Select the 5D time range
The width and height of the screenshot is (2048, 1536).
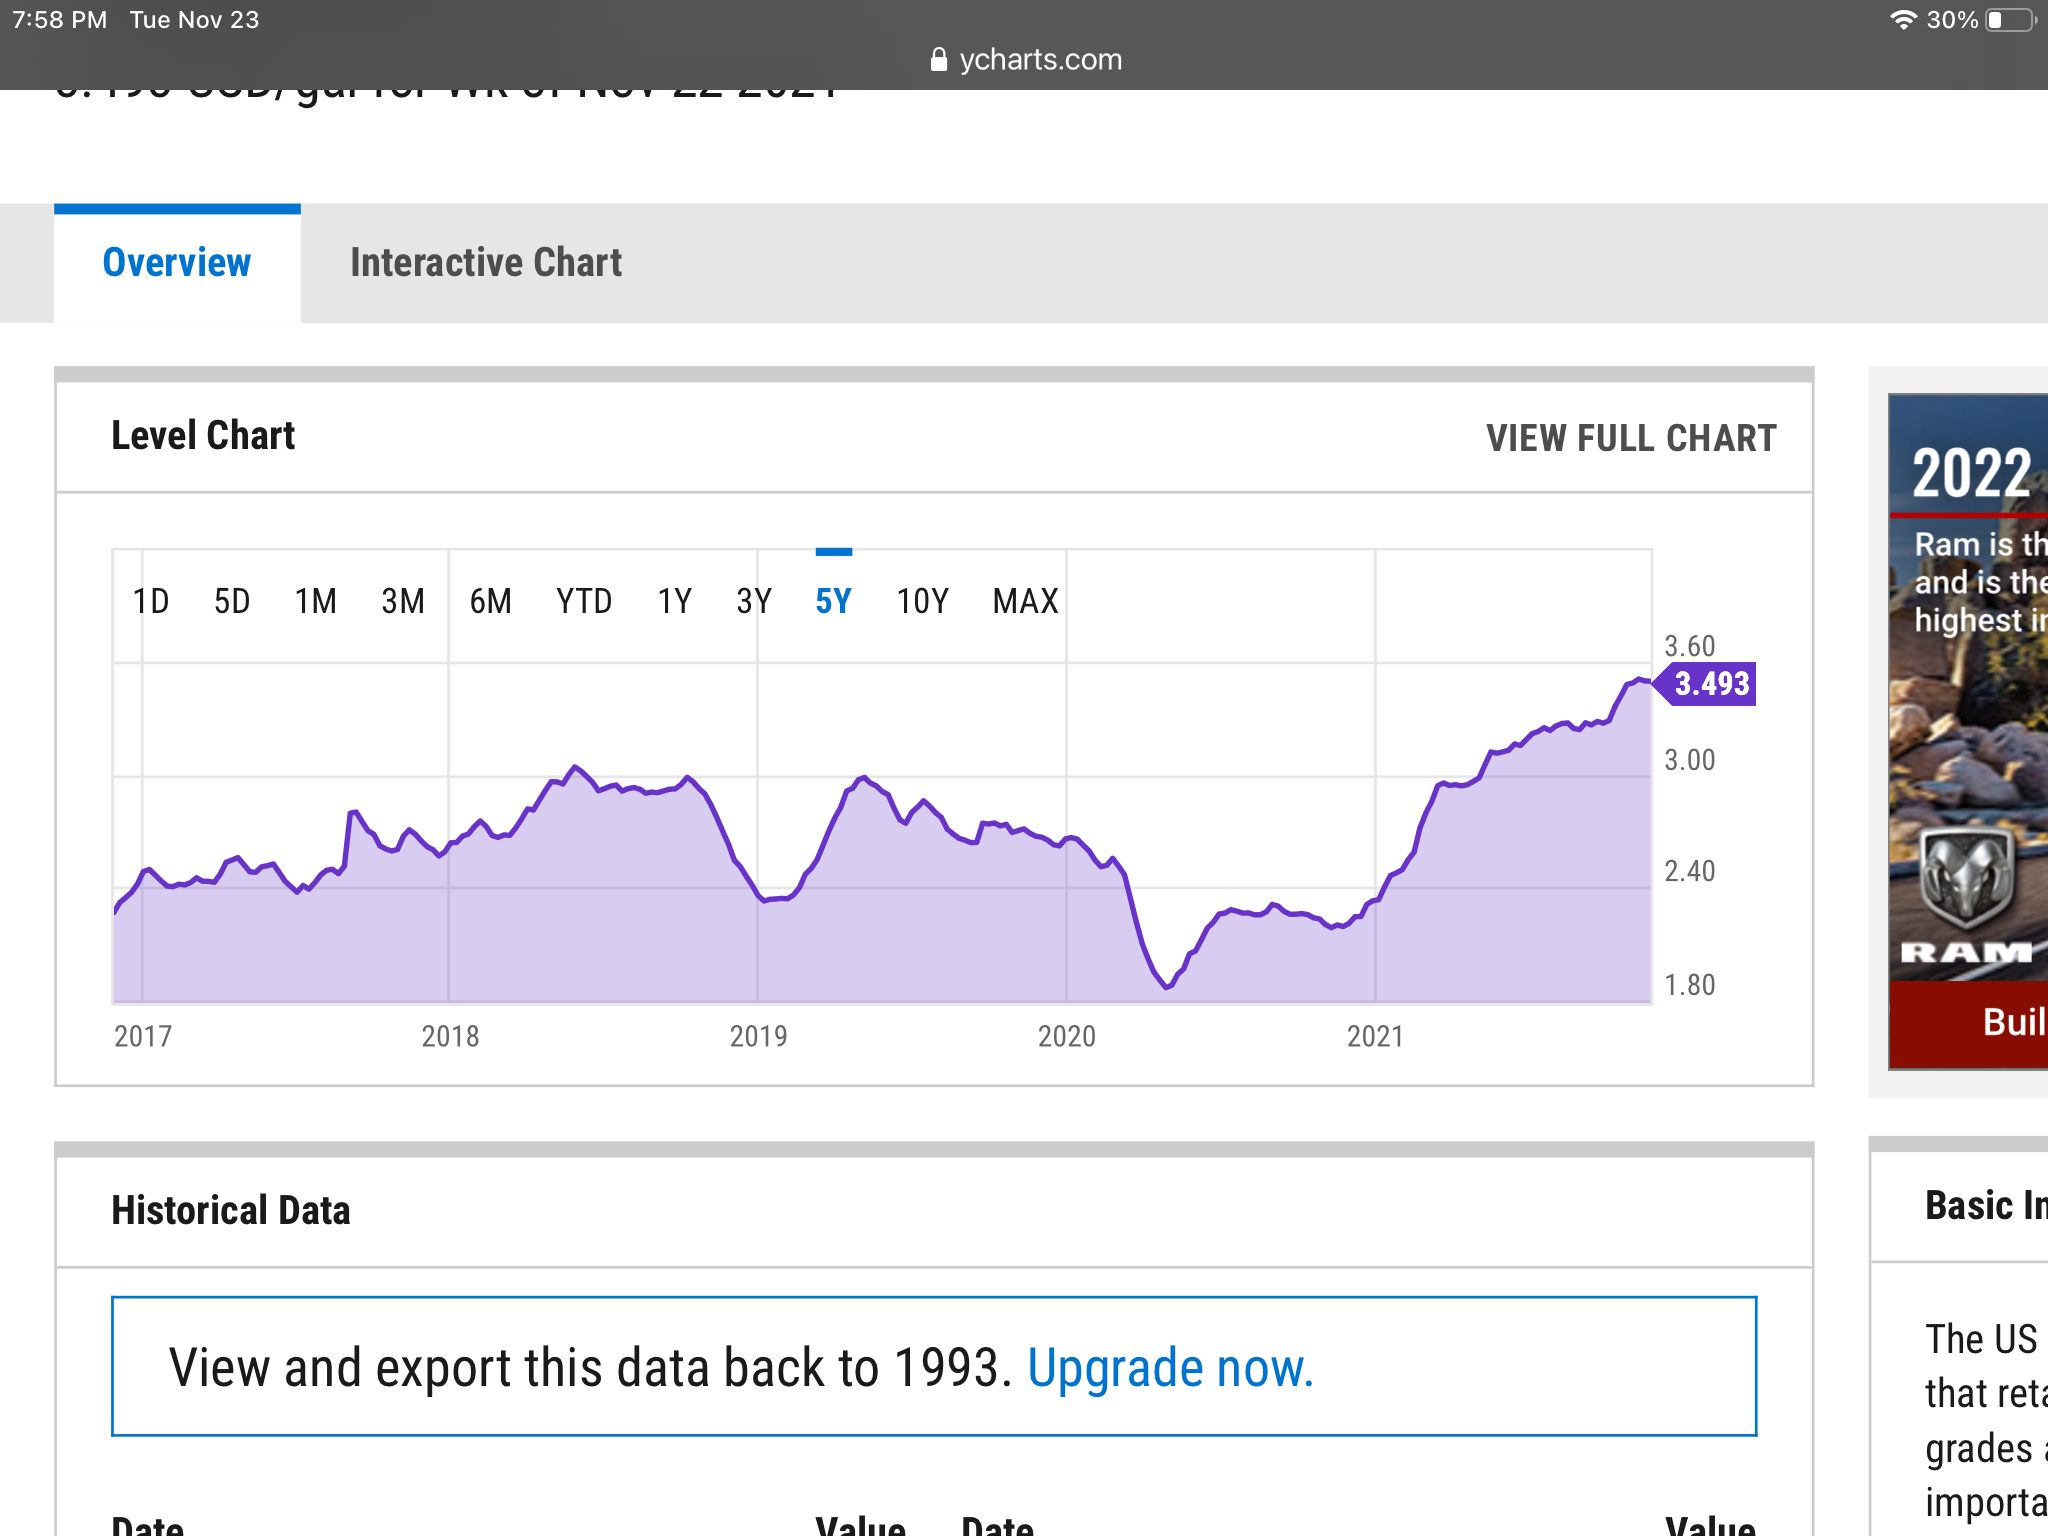(232, 601)
